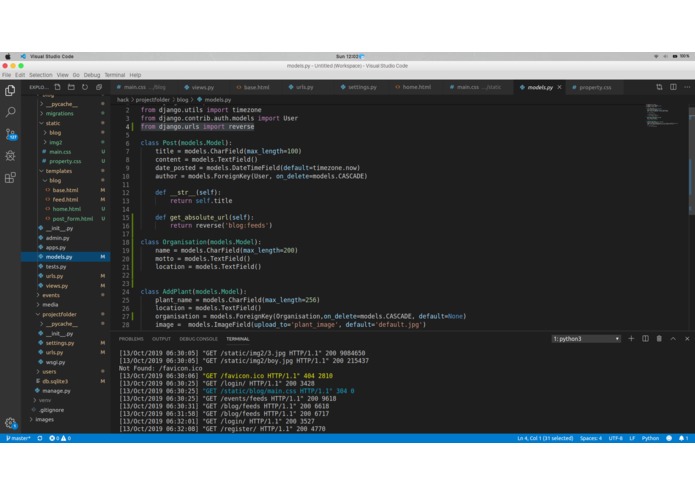695x494 pixels.
Task: Click the New Folder icon in Explorer
Action: pyautogui.click(x=71, y=87)
